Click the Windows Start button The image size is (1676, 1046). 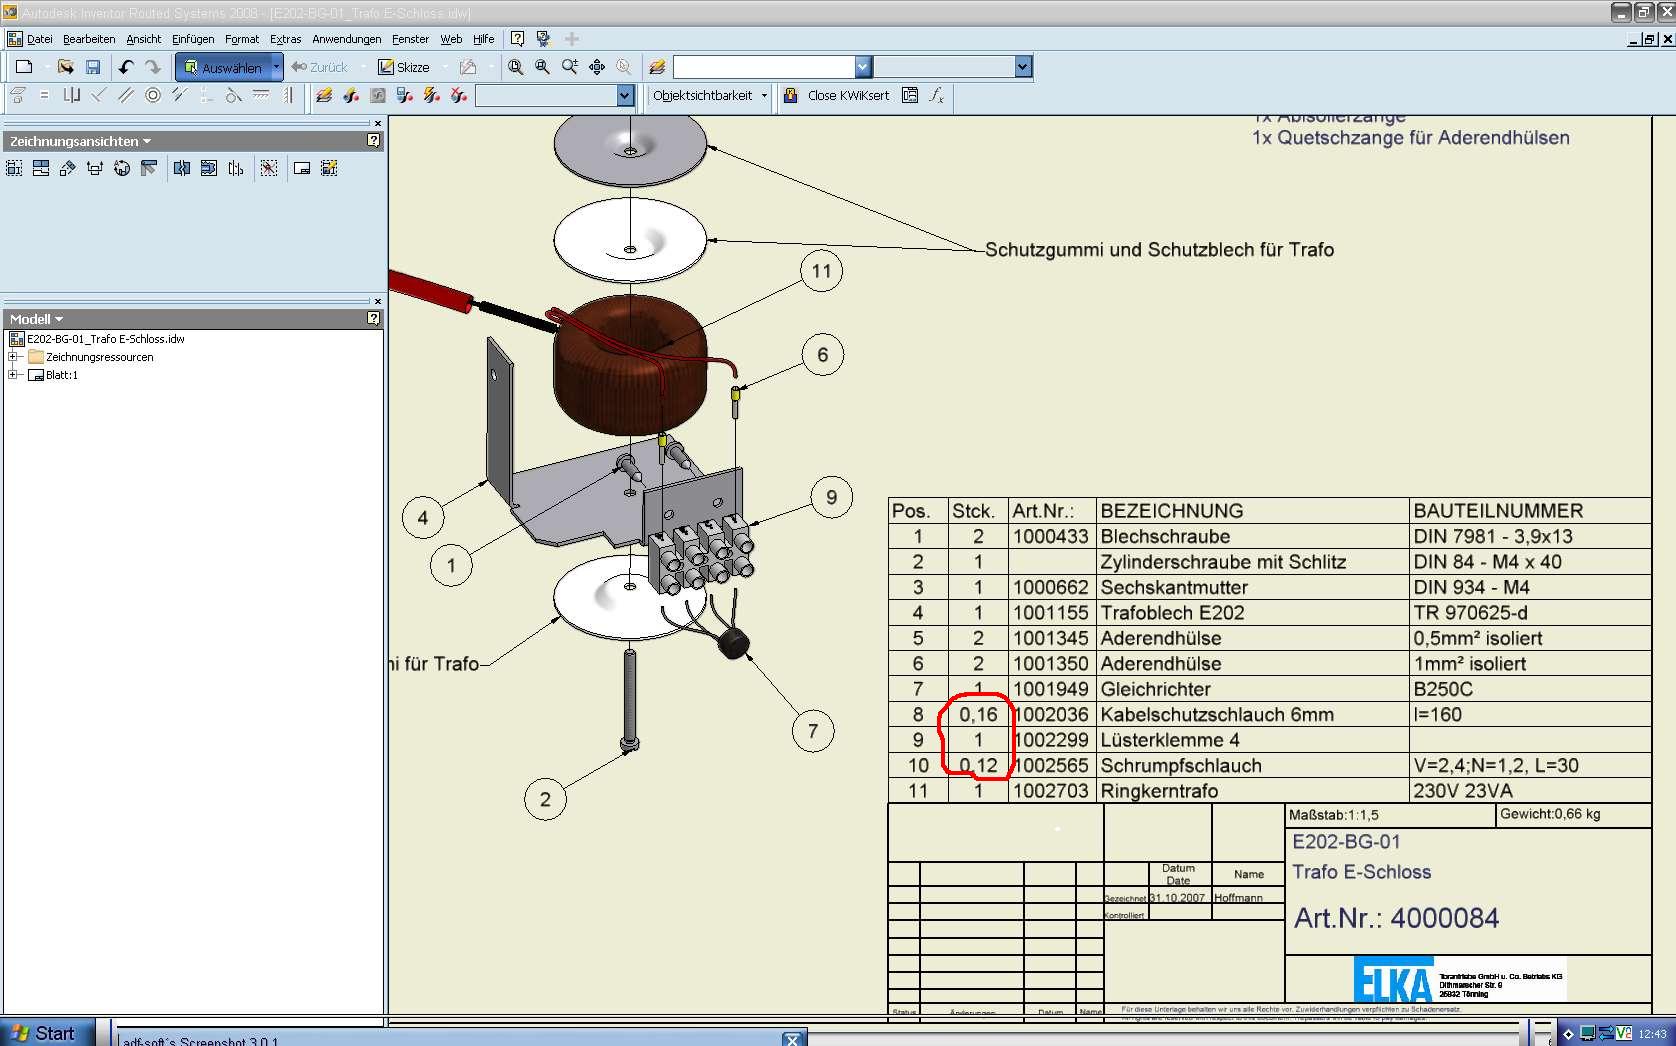pos(46,1033)
